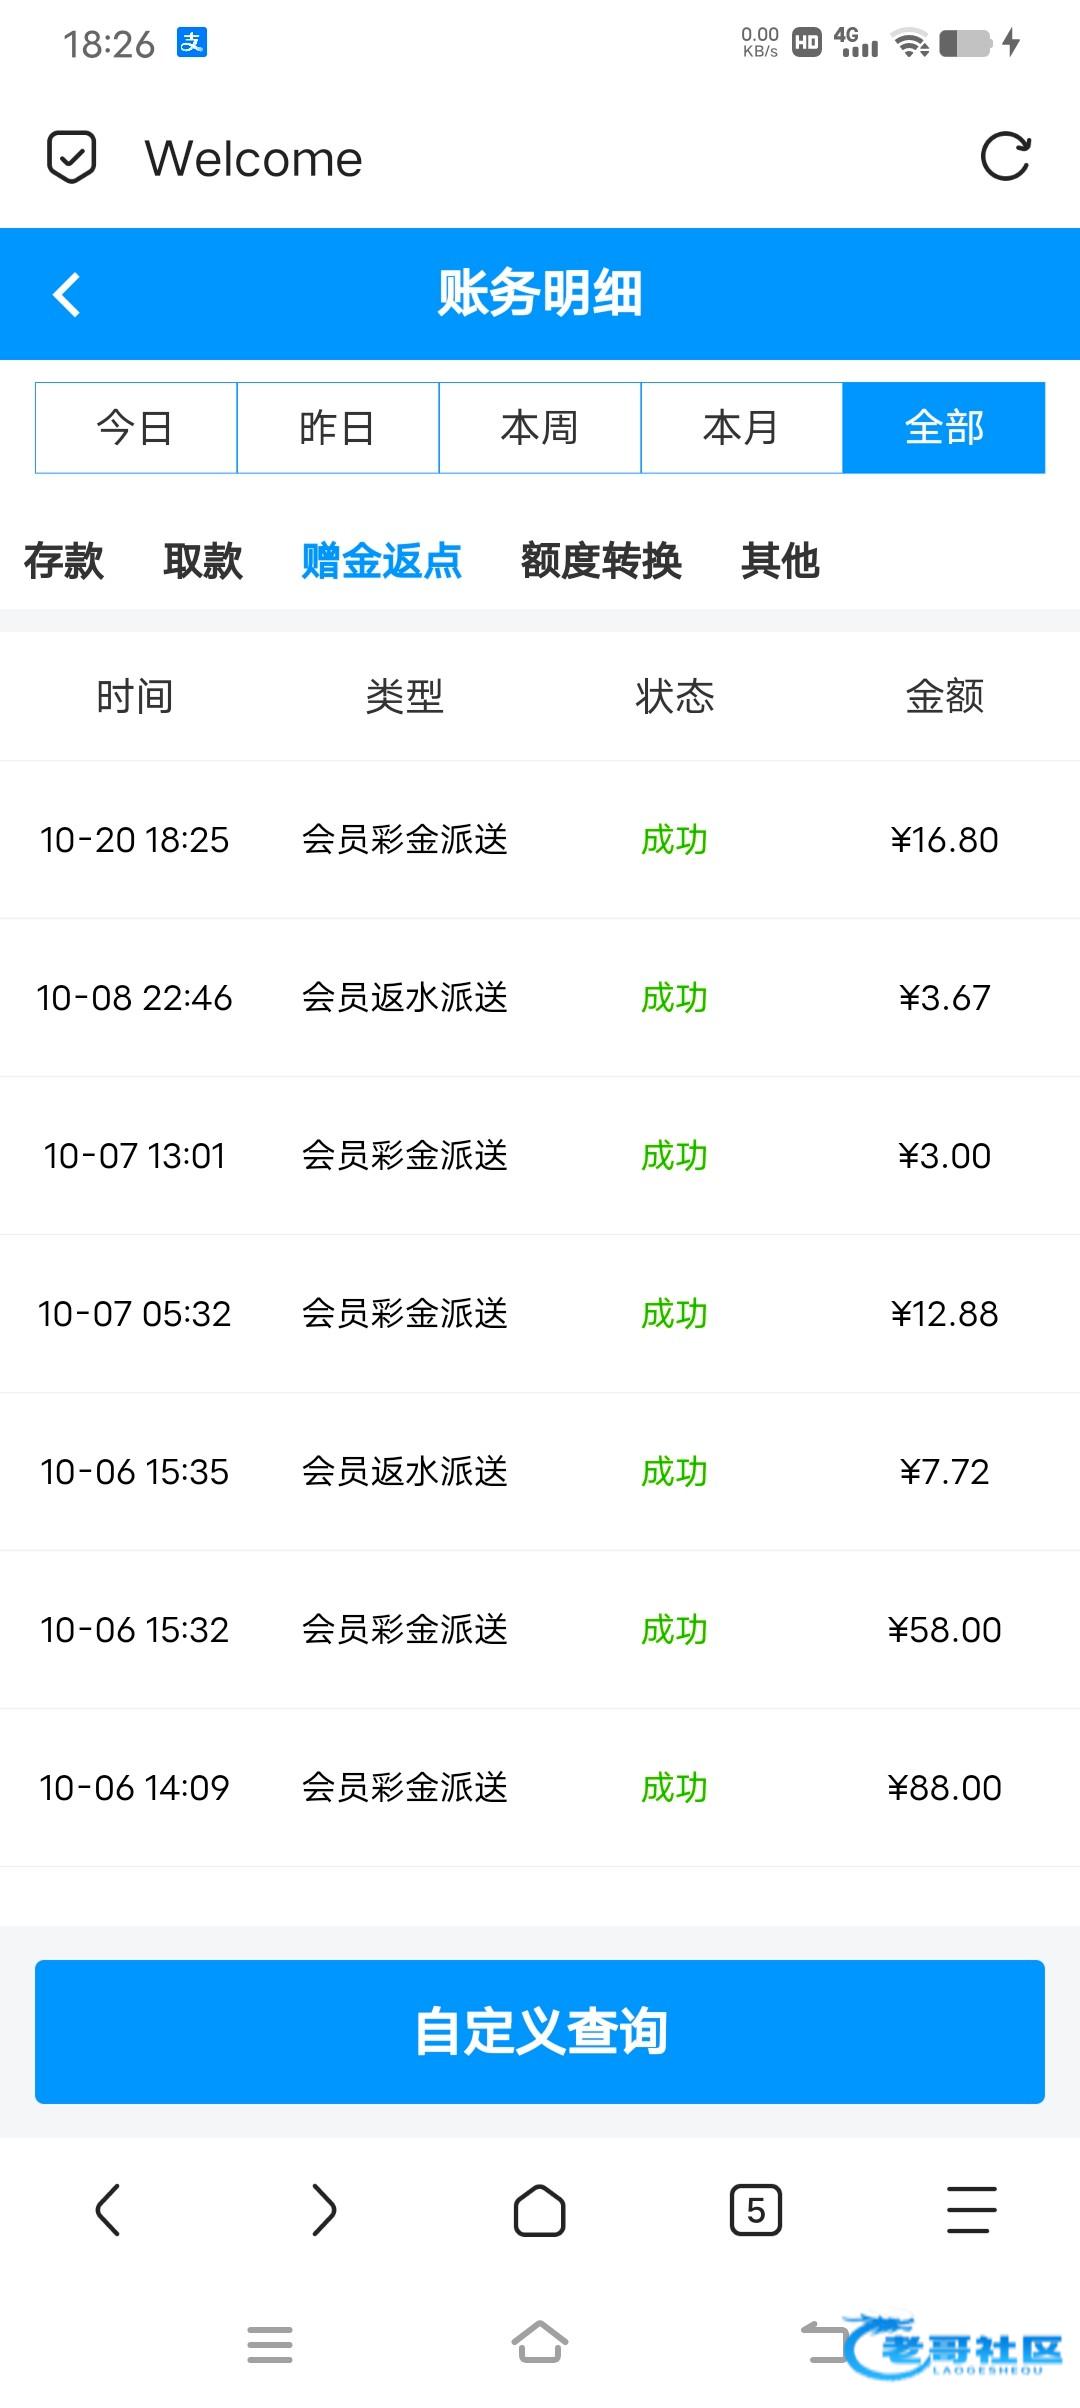Go back using the blue header arrow

[66, 295]
